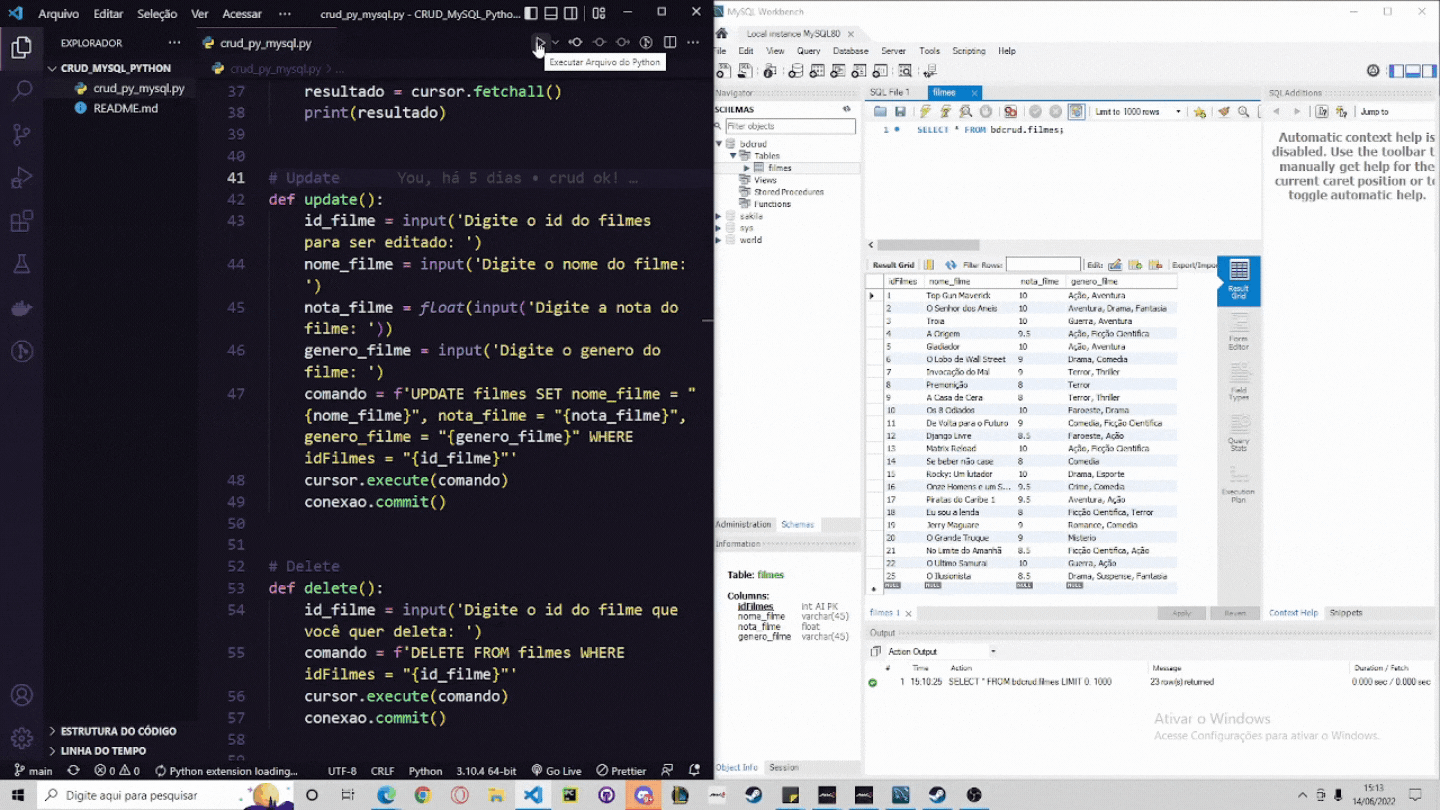This screenshot has height=810, width=1440.
Task: Open the Seleção menu in VS Code
Action: [157, 14]
